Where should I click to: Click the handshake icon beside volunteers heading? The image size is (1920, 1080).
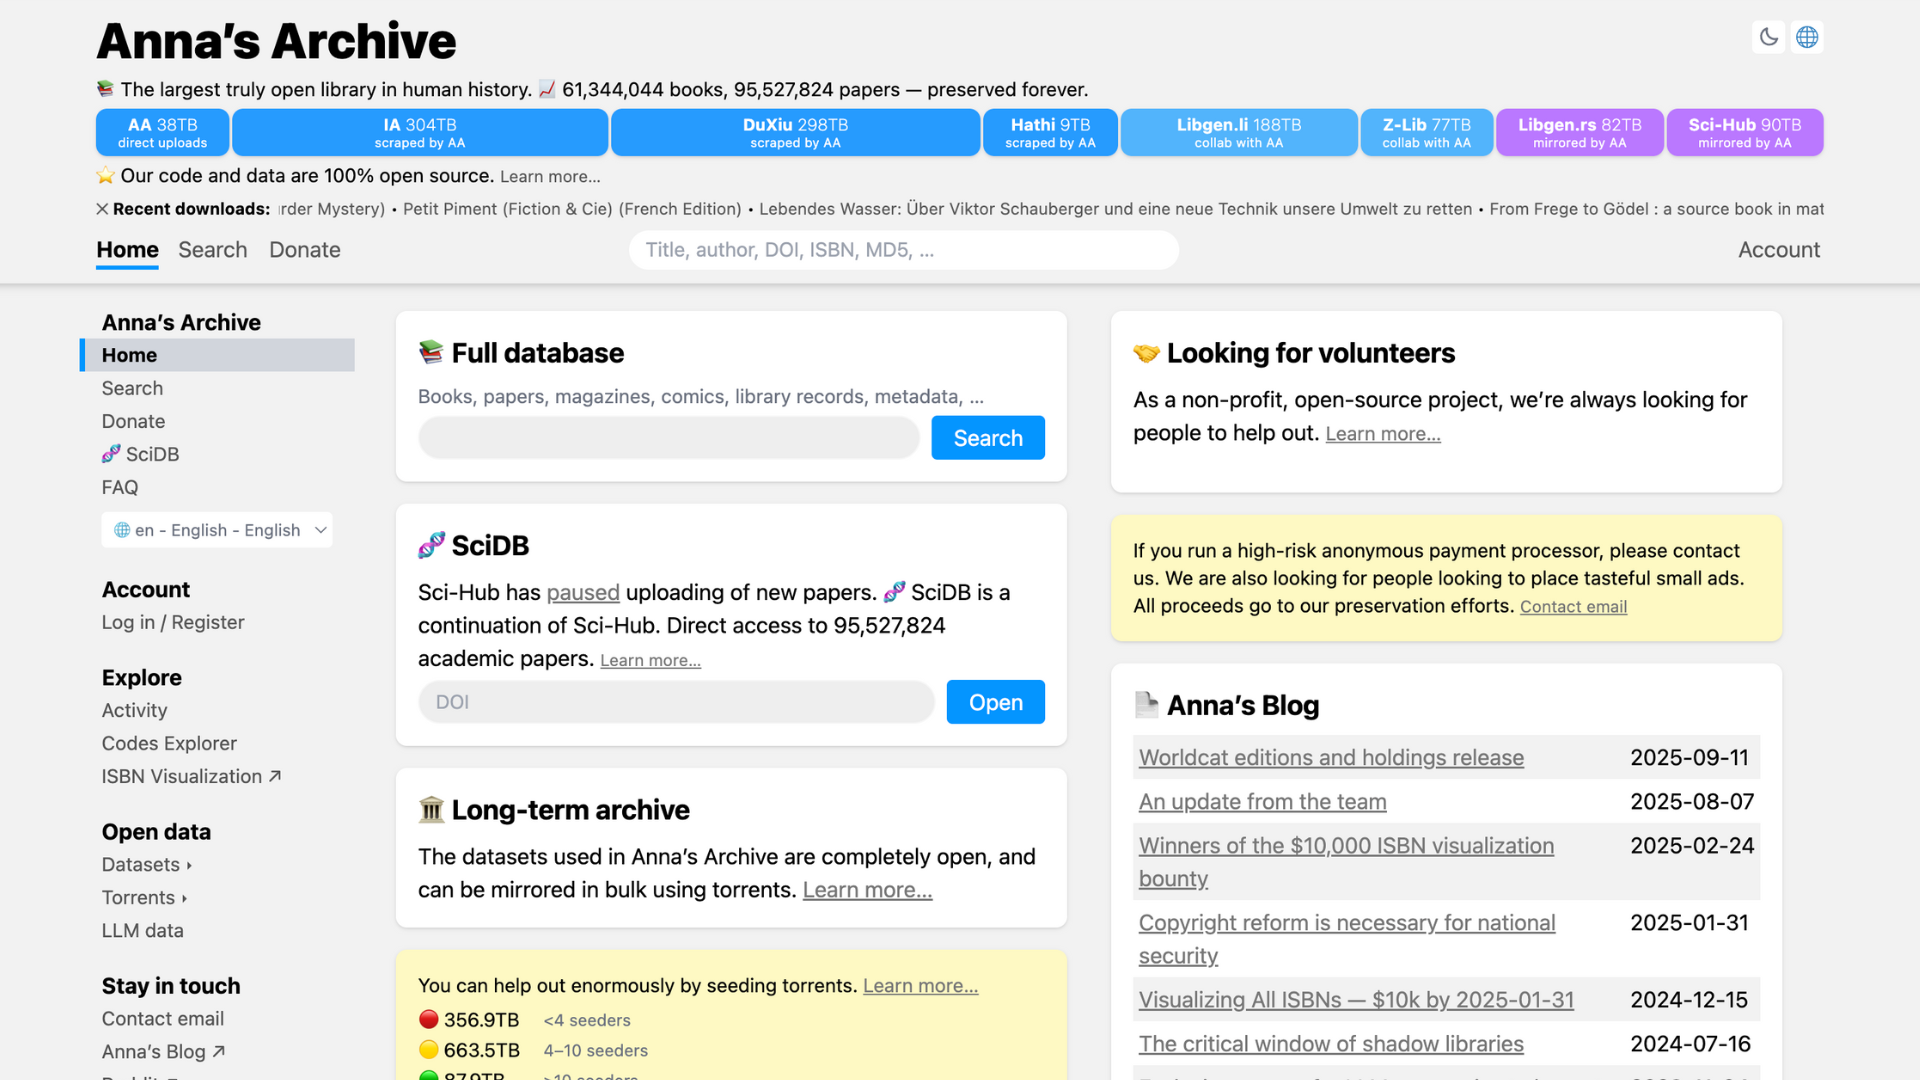(1146, 353)
